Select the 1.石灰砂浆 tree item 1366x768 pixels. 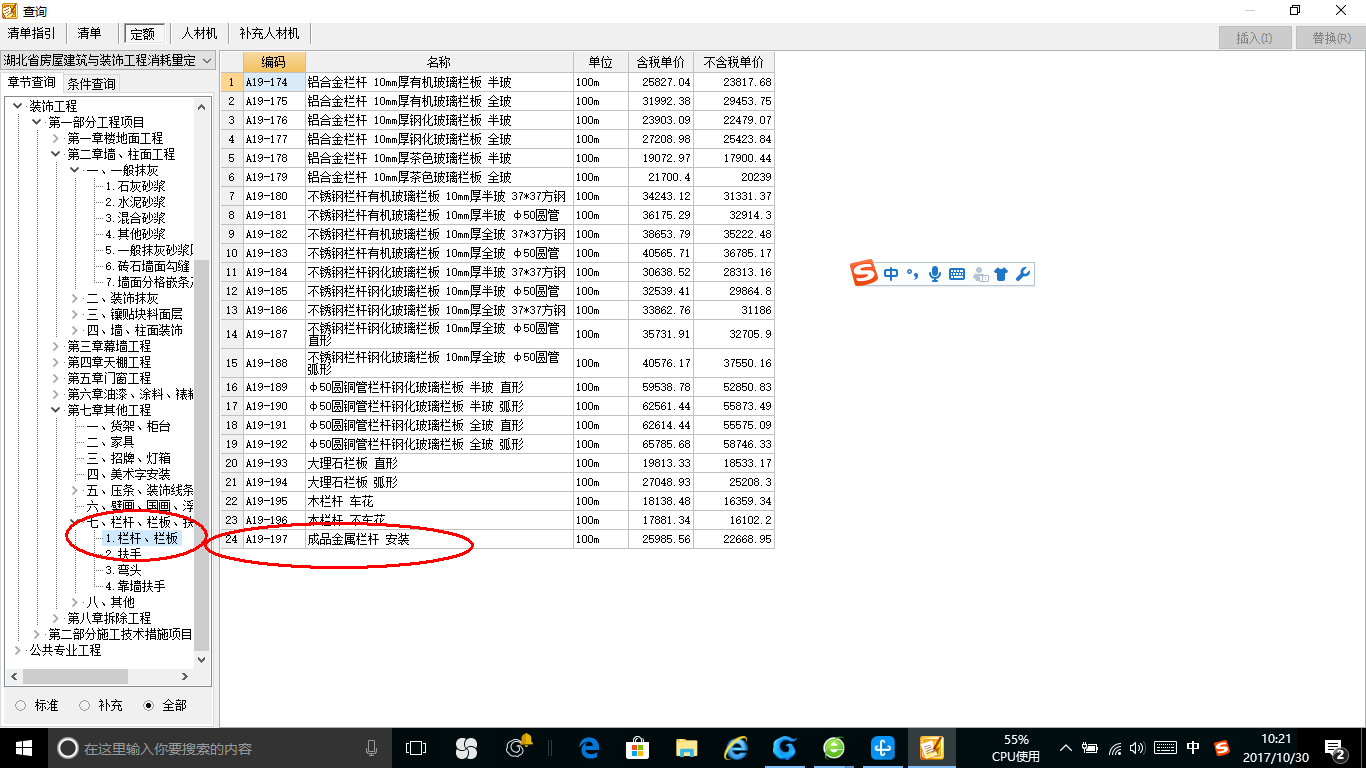[x=135, y=186]
